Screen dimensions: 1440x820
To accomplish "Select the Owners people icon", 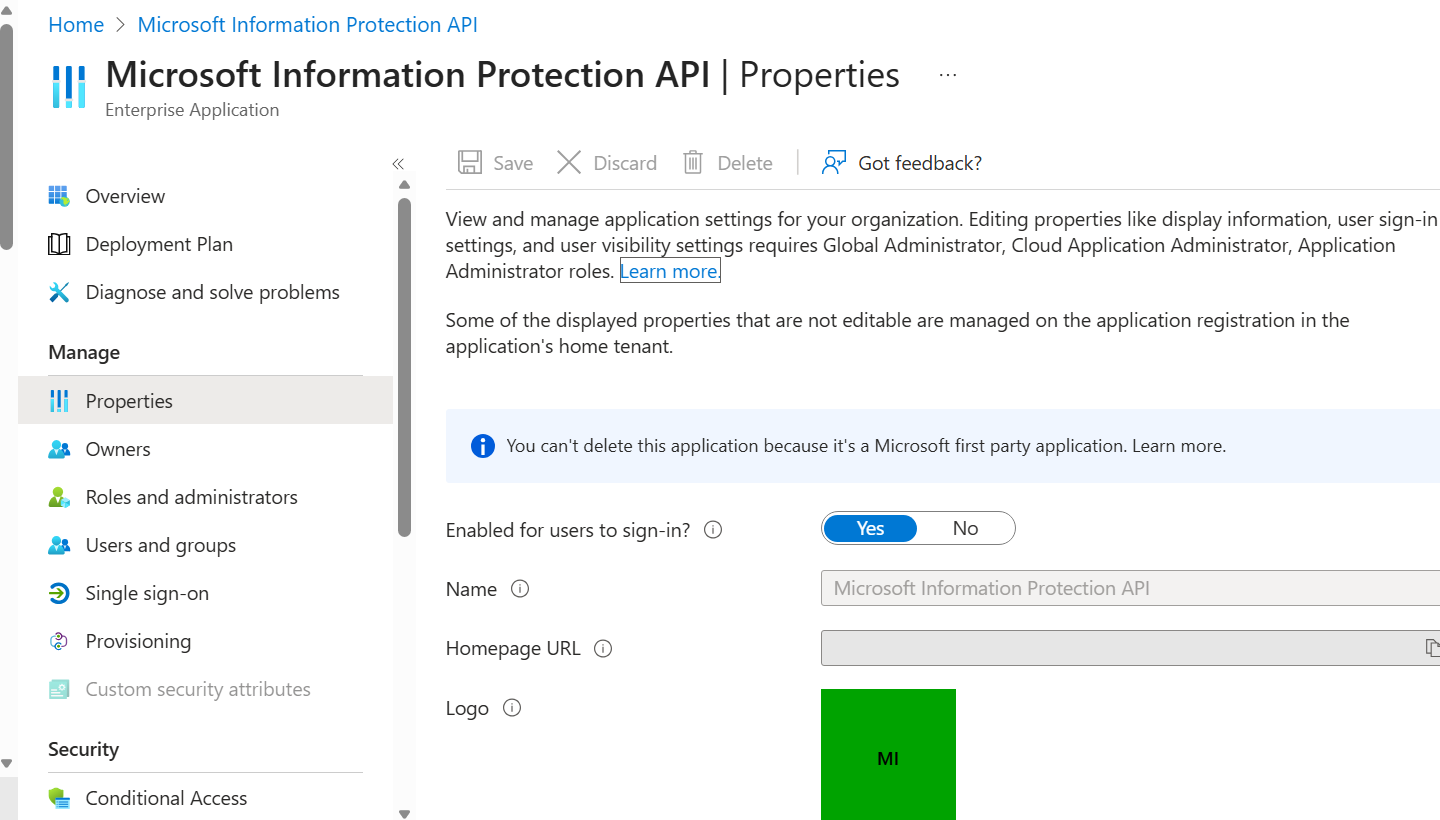I will pyautogui.click(x=59, y=449).
